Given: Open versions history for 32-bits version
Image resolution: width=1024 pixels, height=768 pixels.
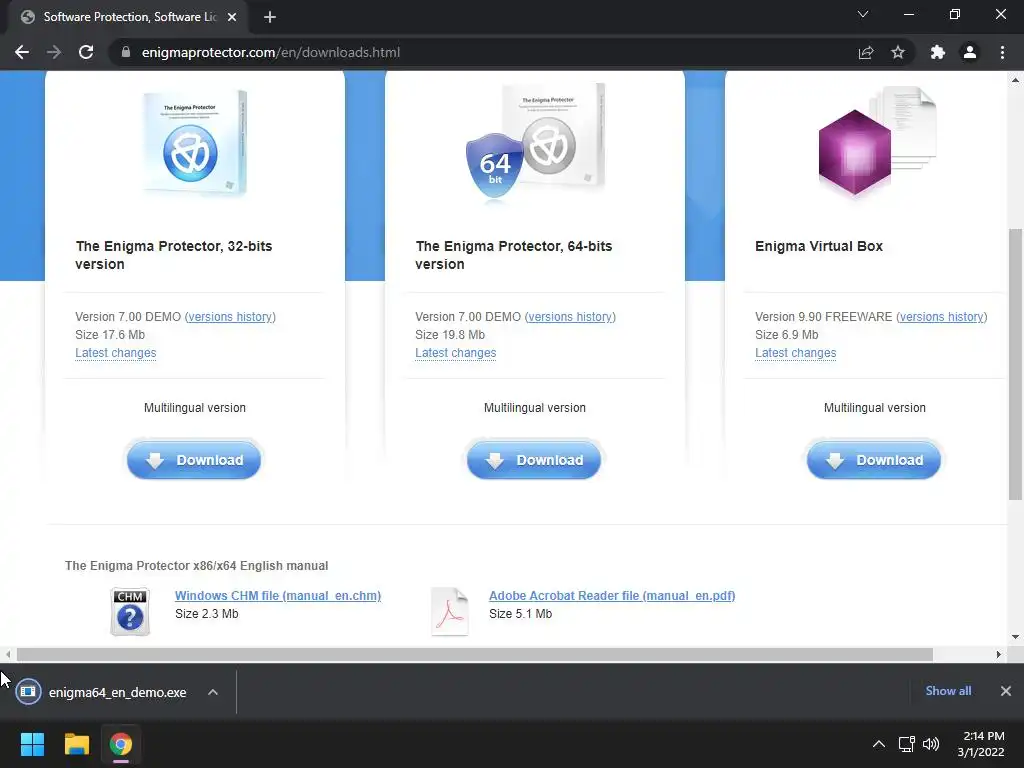Looking at the screenshot, I should coord(230,317).
